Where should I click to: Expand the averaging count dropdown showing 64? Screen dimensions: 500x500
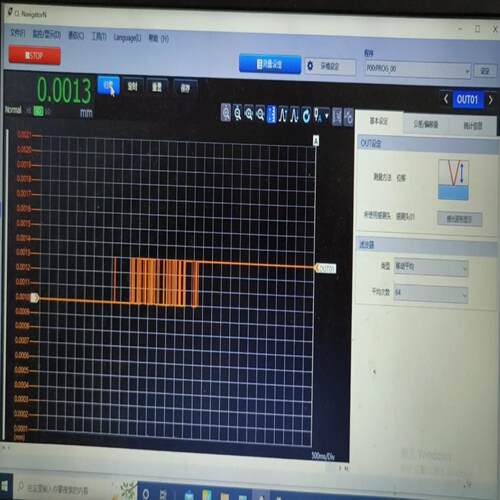pos(431,294)
